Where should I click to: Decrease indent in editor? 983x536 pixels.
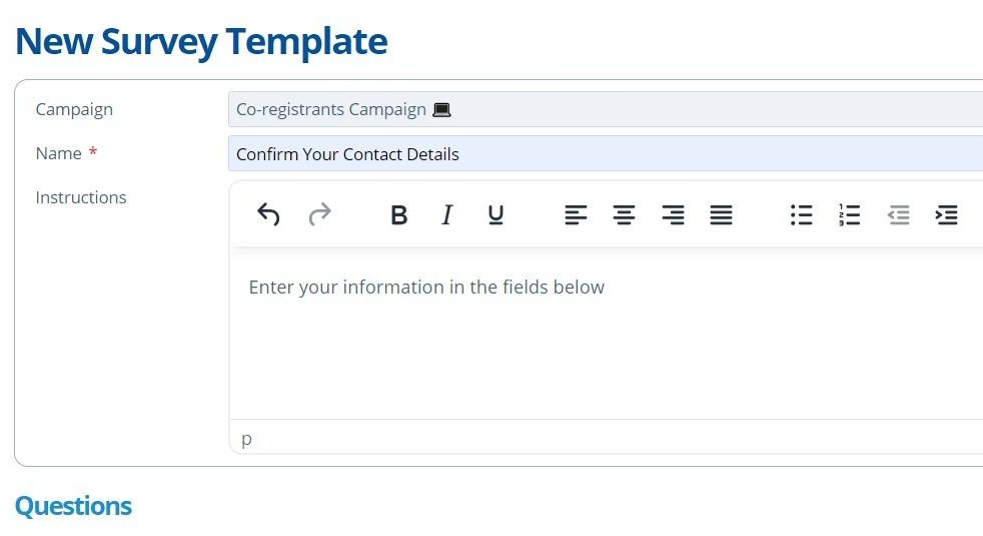[x=898, y=214]
